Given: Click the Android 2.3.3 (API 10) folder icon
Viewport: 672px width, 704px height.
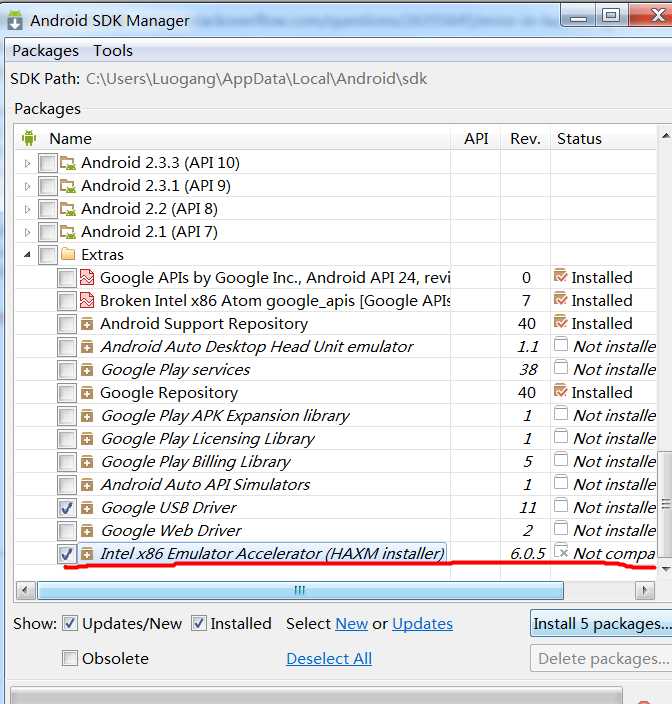Looking at the screenshot, I should [68, 163].
